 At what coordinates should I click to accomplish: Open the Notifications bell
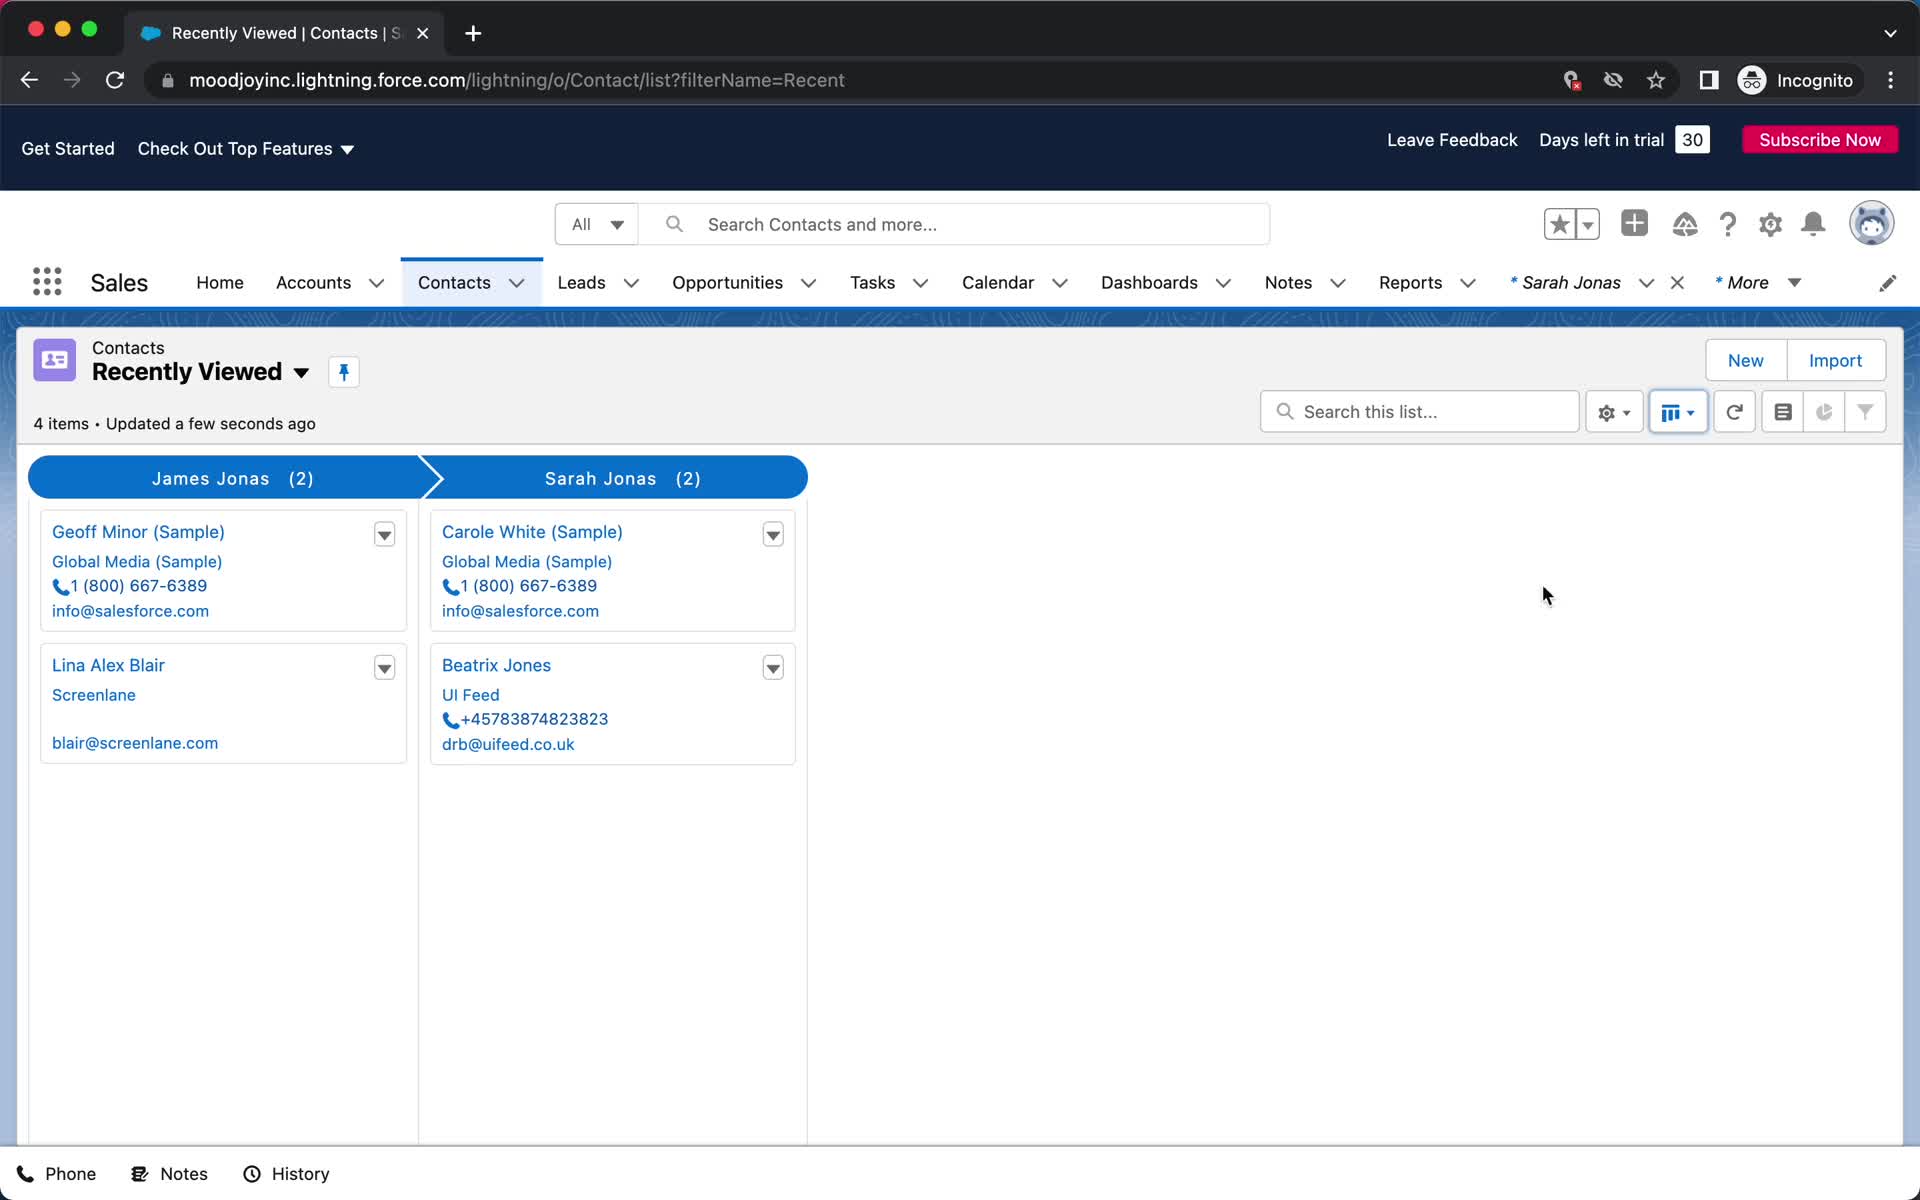click(x=1813, y=224)
